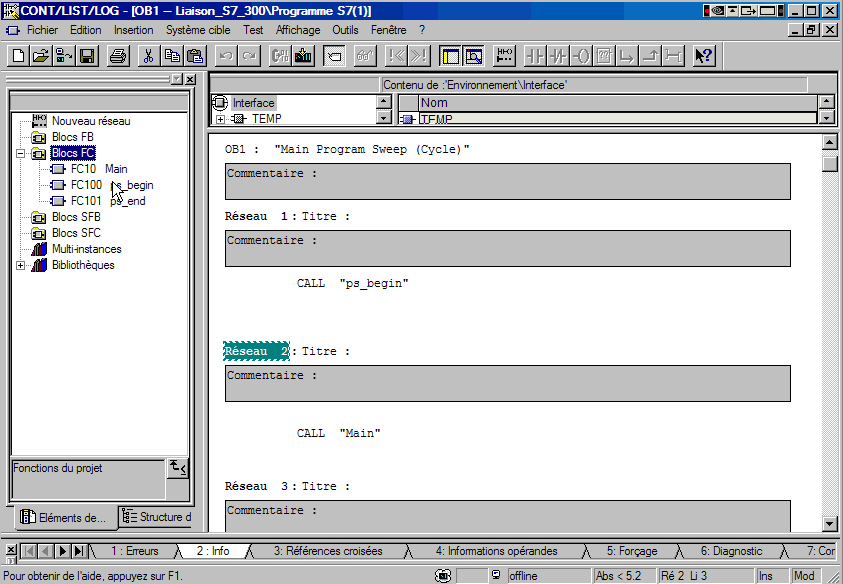Click the program editor scrollbar down arrow
Viewport: 843px width, 584px height.
coord(830,523)
